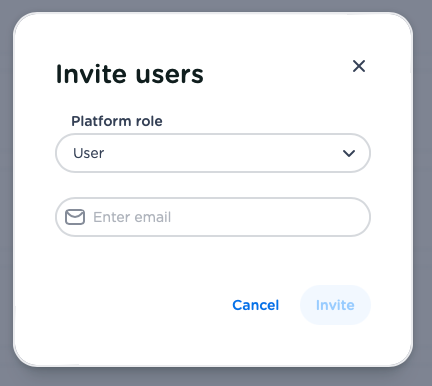This screenshot has height=386, width=432.
Task: Close the Invite users dialog with X
Action: click(359, 66)
